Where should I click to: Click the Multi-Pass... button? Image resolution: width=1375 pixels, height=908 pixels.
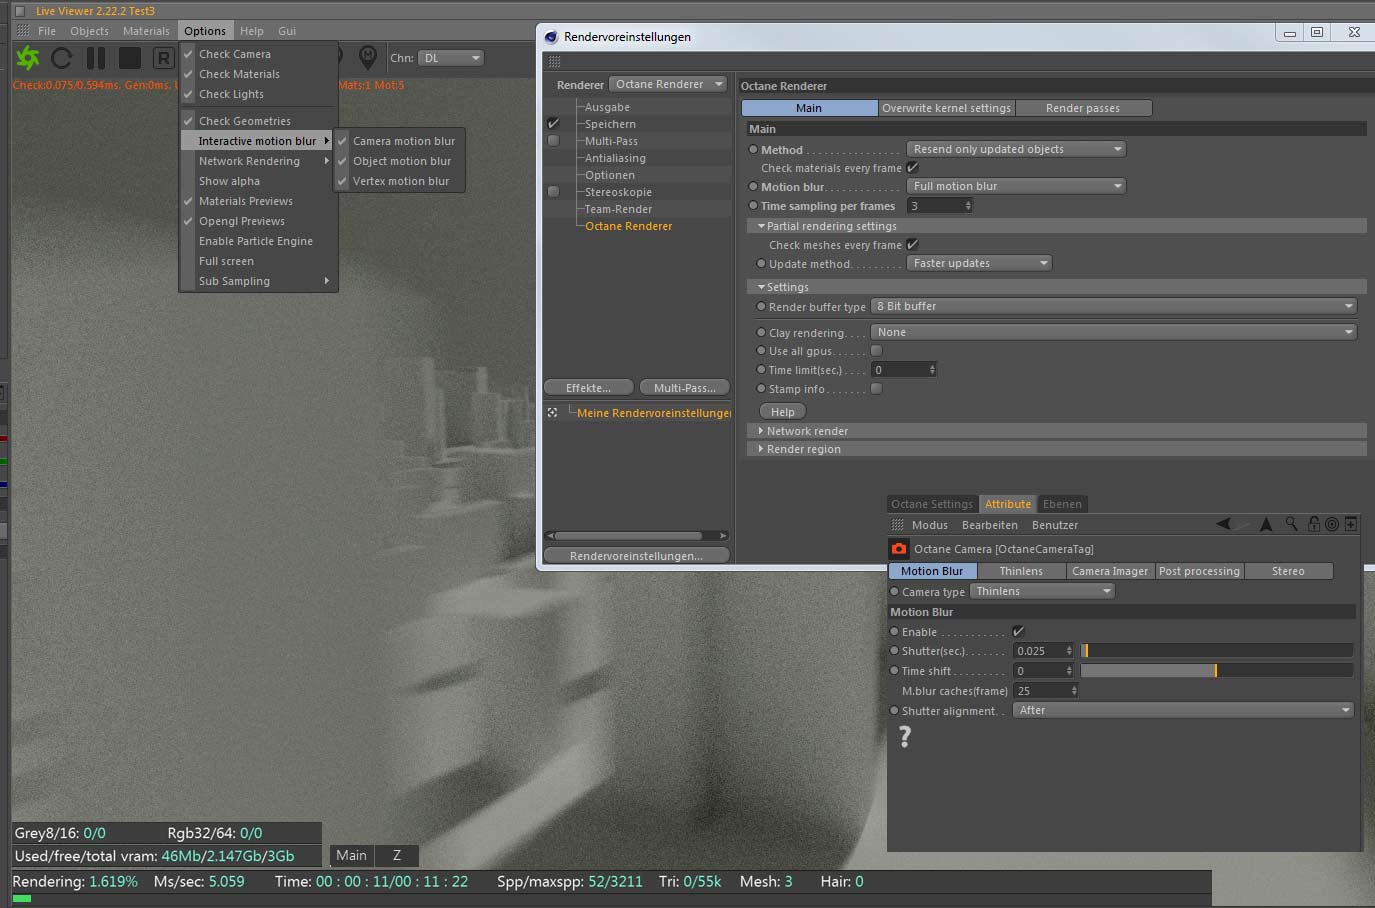(684, 388)
